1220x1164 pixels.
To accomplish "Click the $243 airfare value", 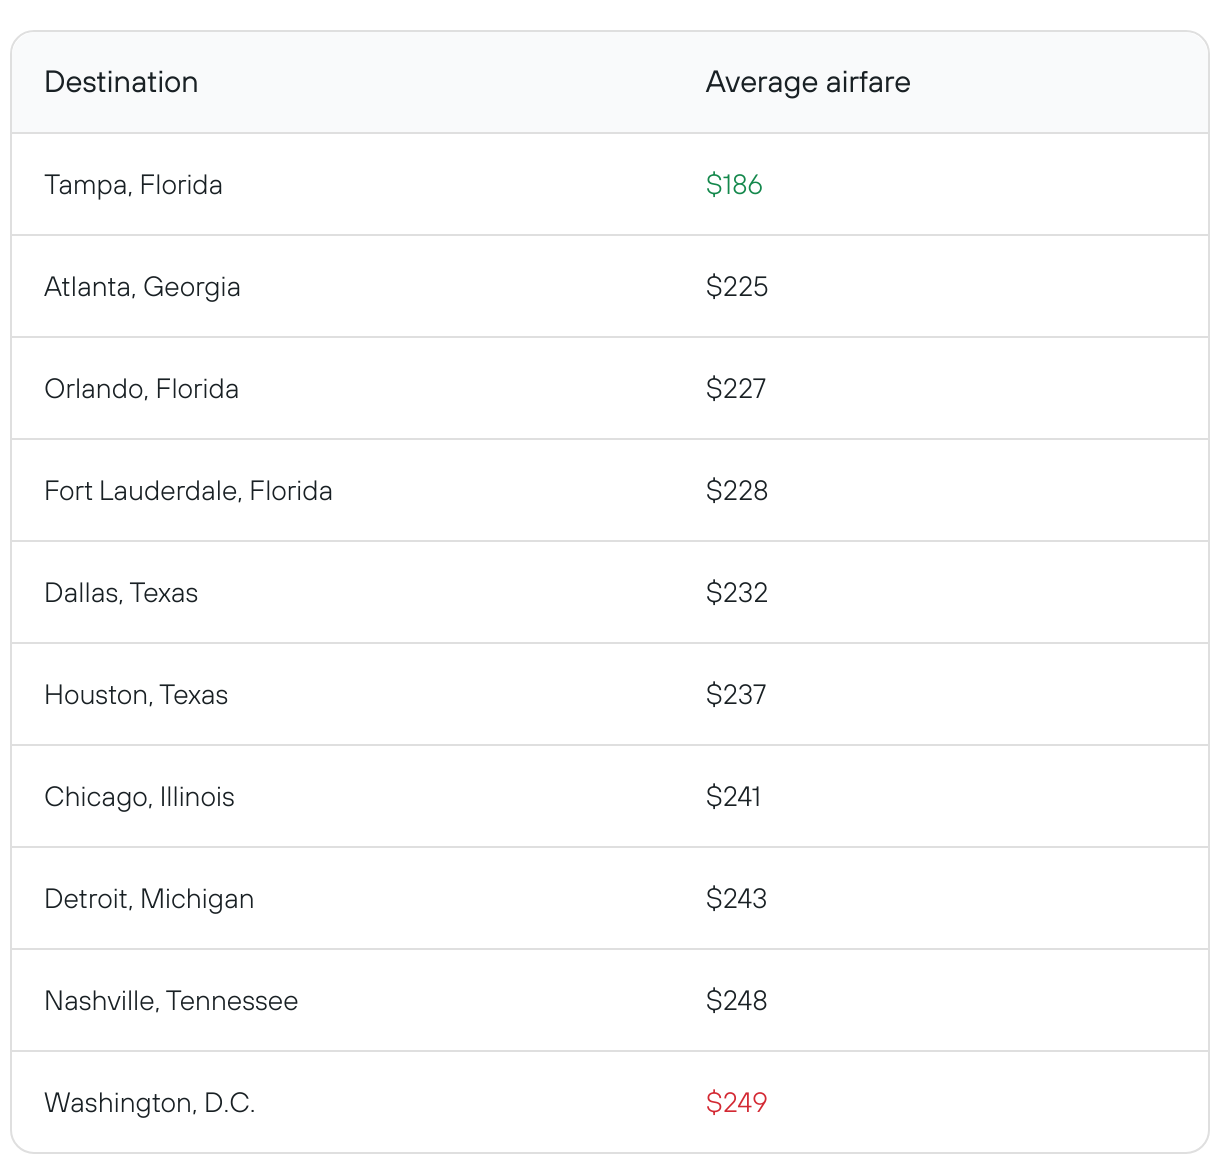I will [x=736, y=899].
